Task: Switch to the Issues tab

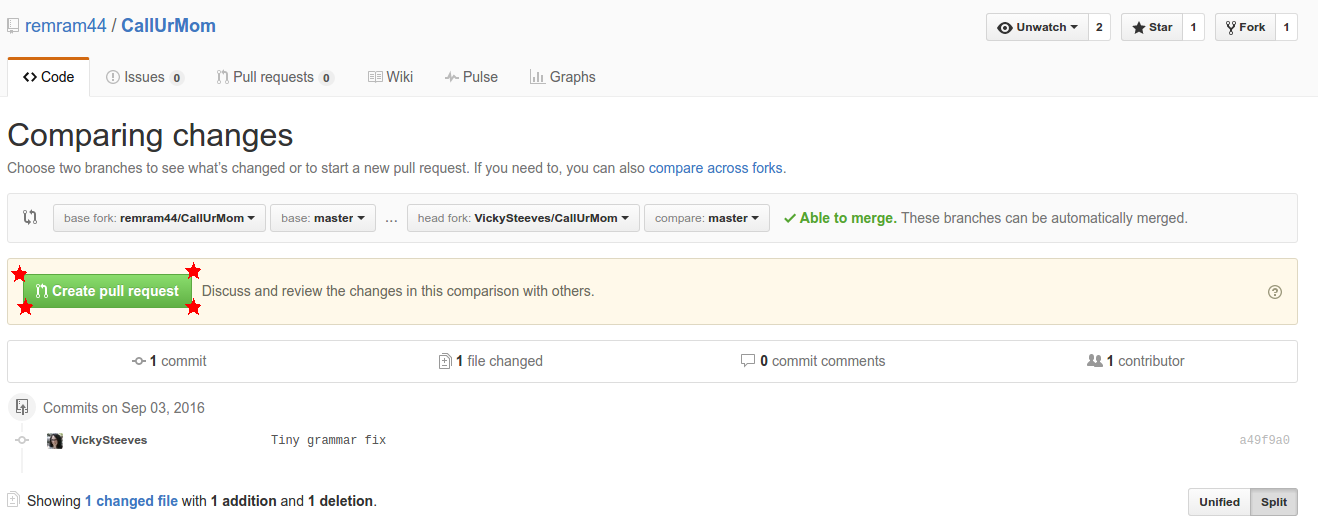Action: click(144, 77)
